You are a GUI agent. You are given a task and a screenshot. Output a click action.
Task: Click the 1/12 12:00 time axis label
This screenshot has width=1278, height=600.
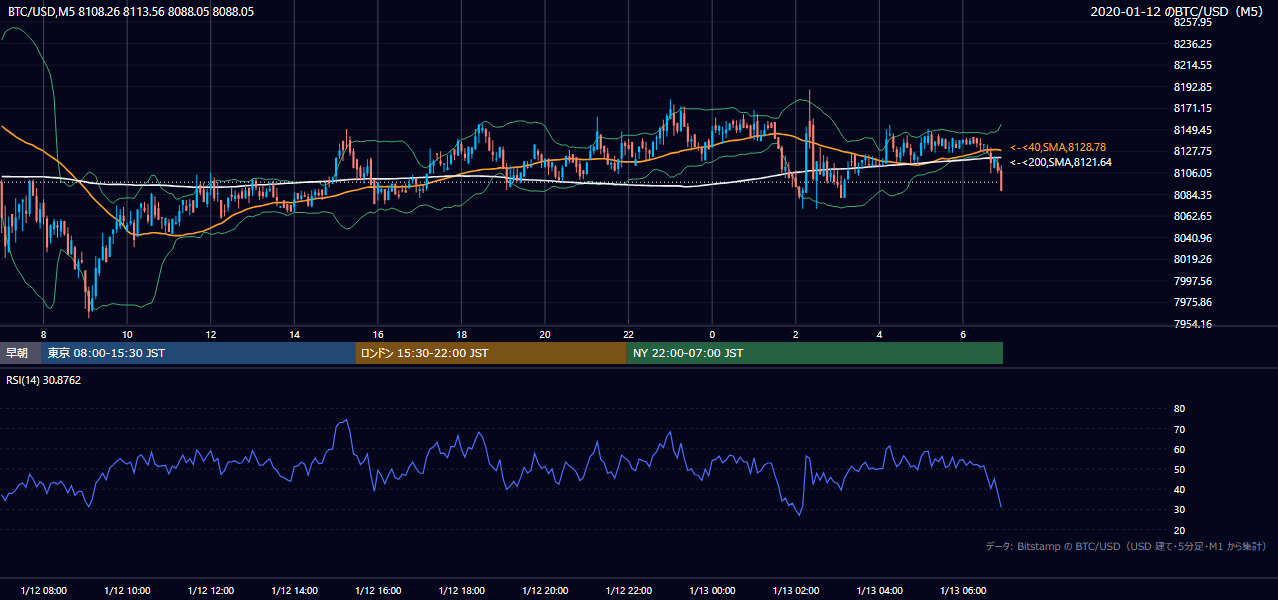point(211,591)
